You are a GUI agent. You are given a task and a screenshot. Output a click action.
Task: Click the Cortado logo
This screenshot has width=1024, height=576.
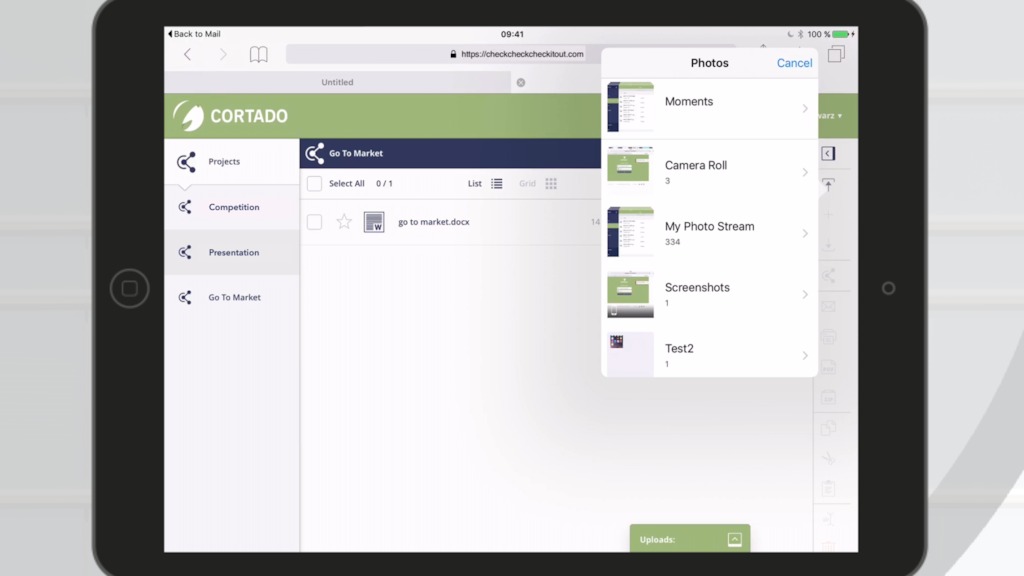pos(231,116)
